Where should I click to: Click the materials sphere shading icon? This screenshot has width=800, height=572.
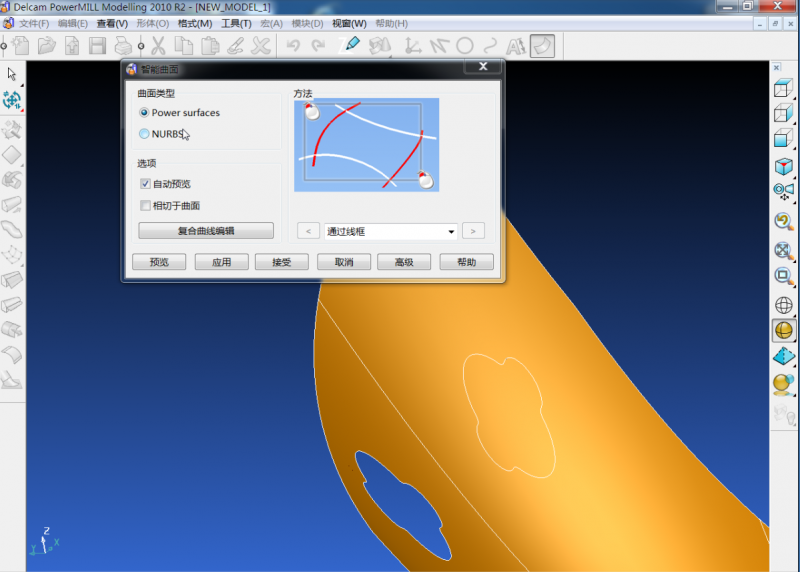pos(783,384)
